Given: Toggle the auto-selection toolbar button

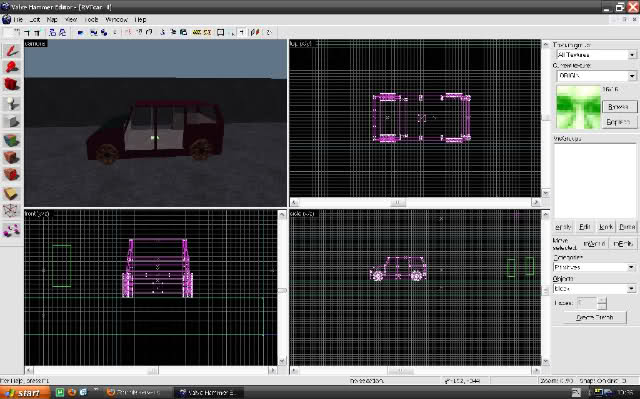Looking at the screenshot, I should (x=232, y=33).
